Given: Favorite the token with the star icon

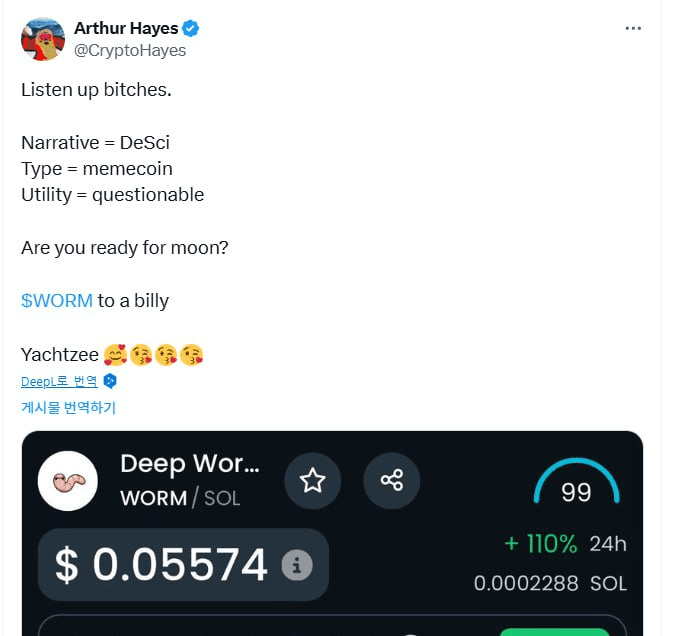Looking at the screenshot, I should click(313, 481).
